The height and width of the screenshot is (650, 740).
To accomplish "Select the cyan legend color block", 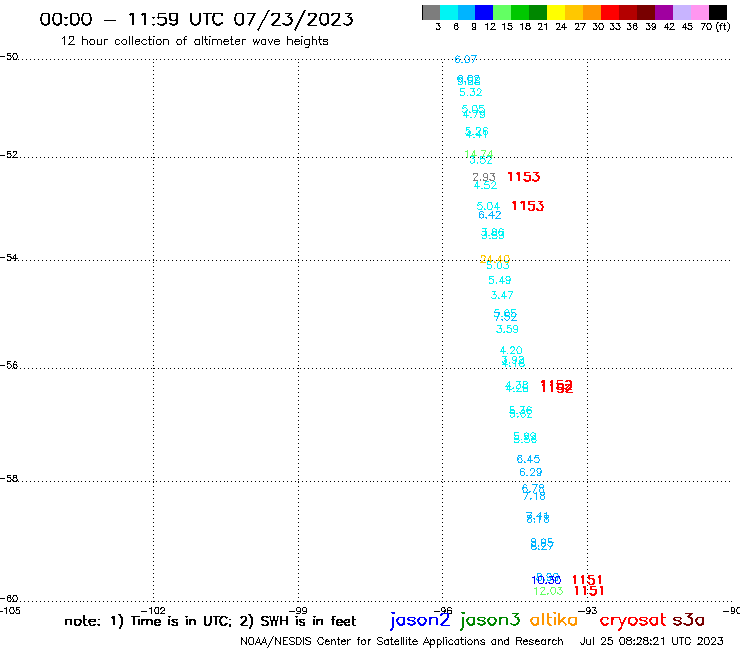I will point(449,12).
